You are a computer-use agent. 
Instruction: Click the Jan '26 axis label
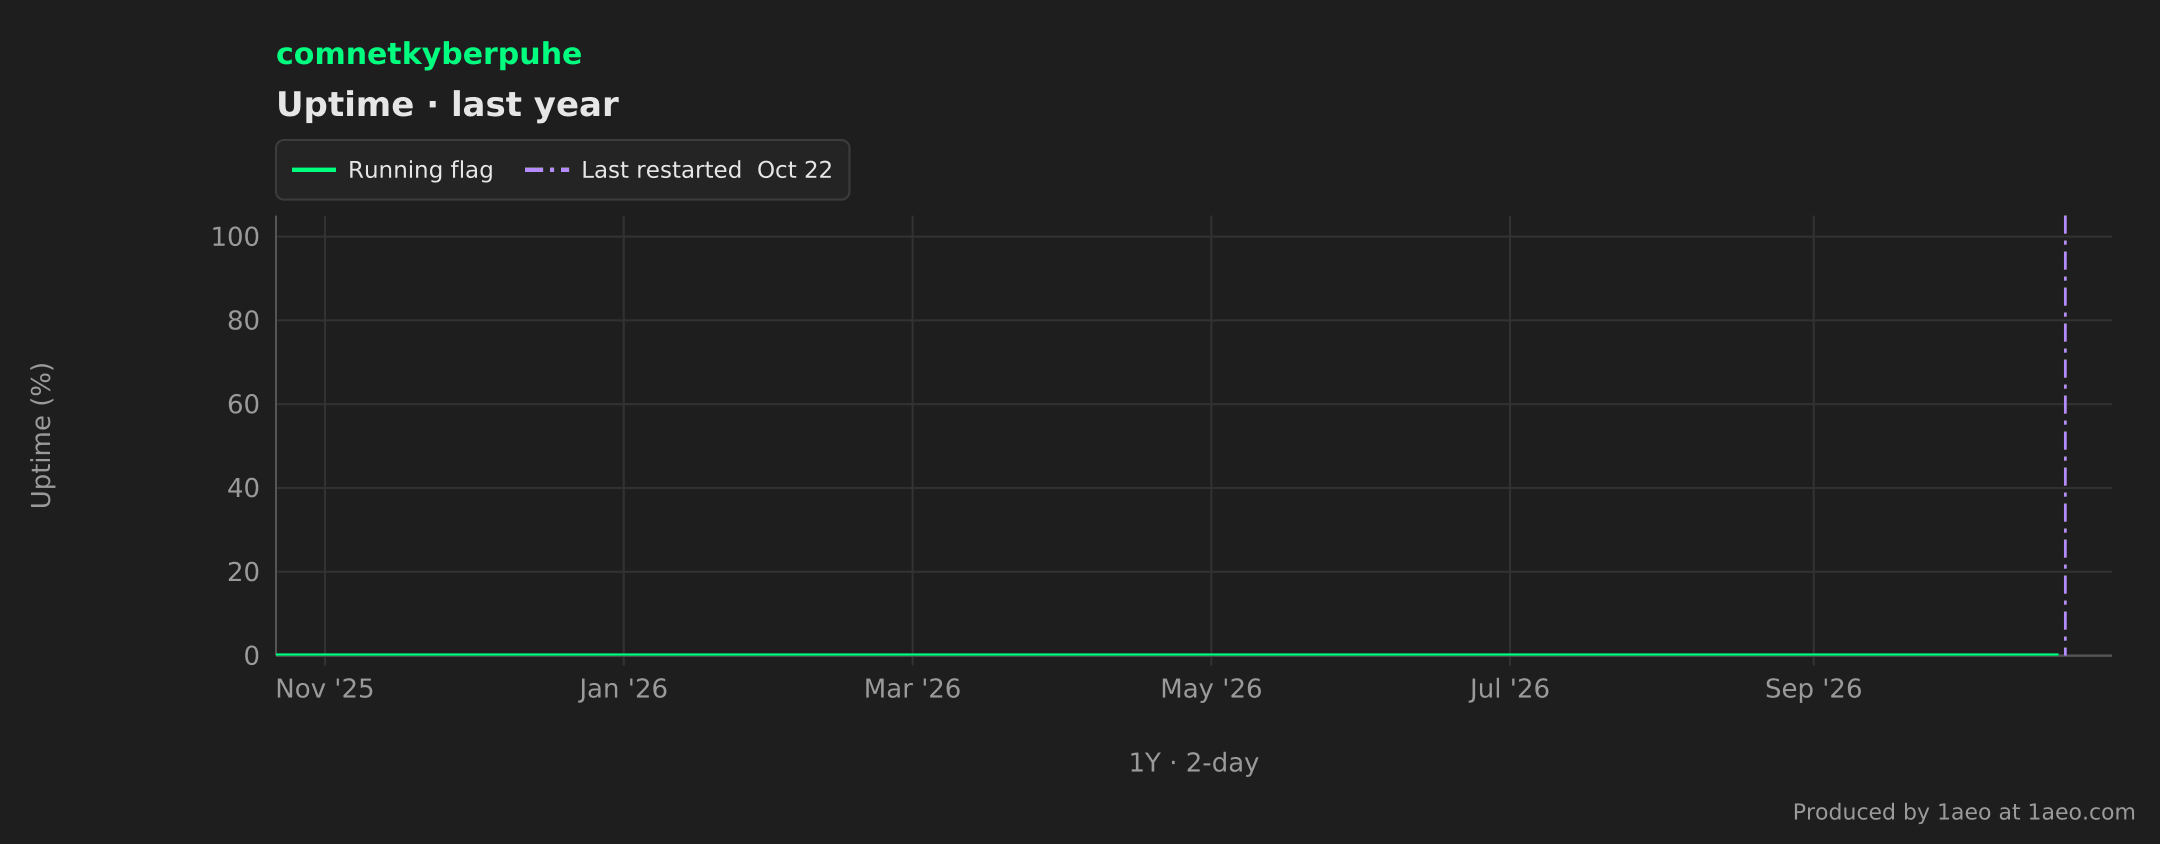(x=623, y=689)
